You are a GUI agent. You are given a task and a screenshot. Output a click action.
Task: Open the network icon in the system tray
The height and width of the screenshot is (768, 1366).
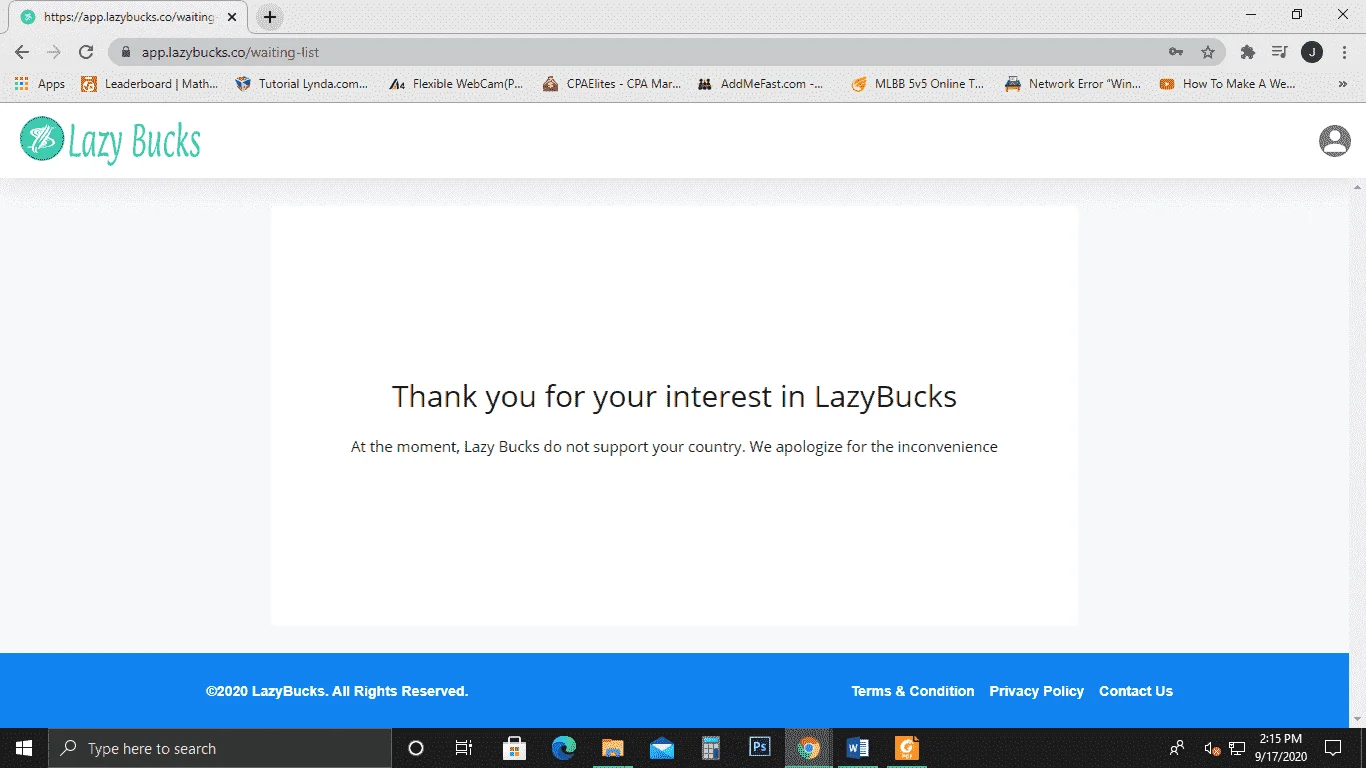(x=1237, y=748)
